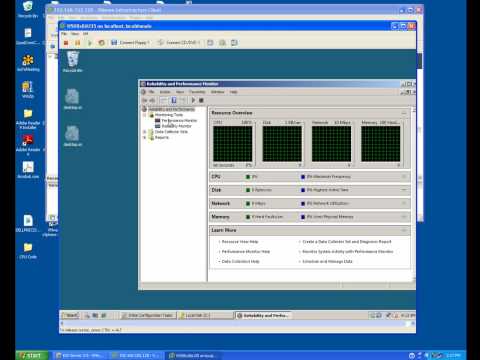
Task: Expand the Network details section
Action: tap(404, 203)
